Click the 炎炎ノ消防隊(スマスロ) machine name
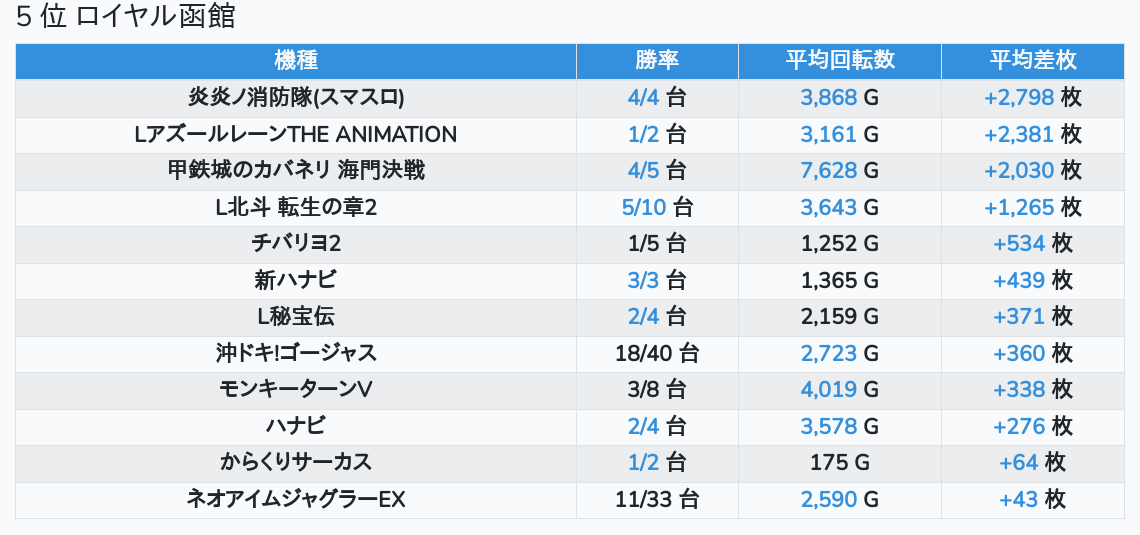This screenshot has width=1140, height=535. (x=296, y=98)
